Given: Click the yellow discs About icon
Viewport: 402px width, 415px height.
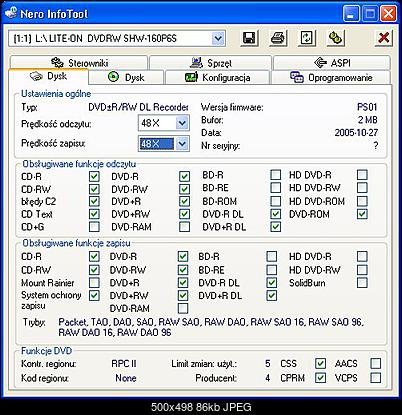Looking at the screenshot, I should pyautogui.click(x=336, y=38).
